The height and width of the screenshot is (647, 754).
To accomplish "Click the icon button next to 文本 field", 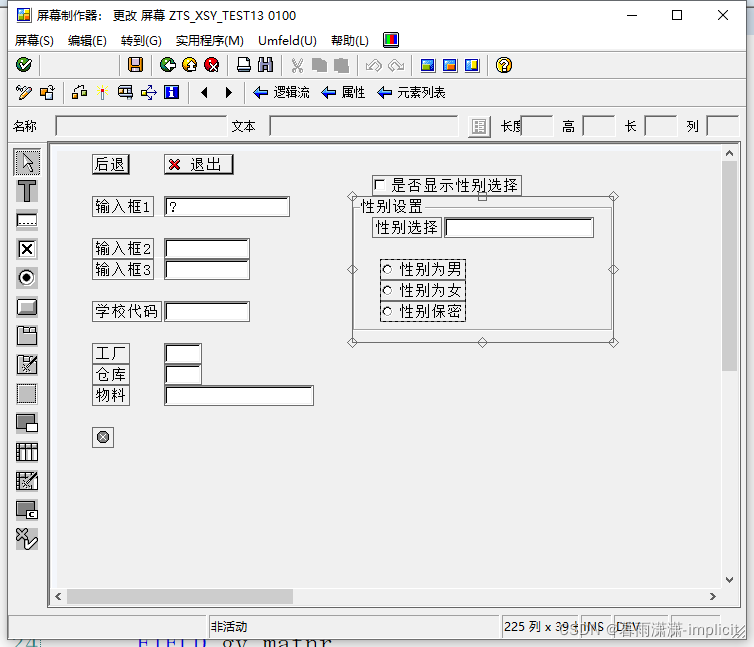I will [x=479, y=127].
